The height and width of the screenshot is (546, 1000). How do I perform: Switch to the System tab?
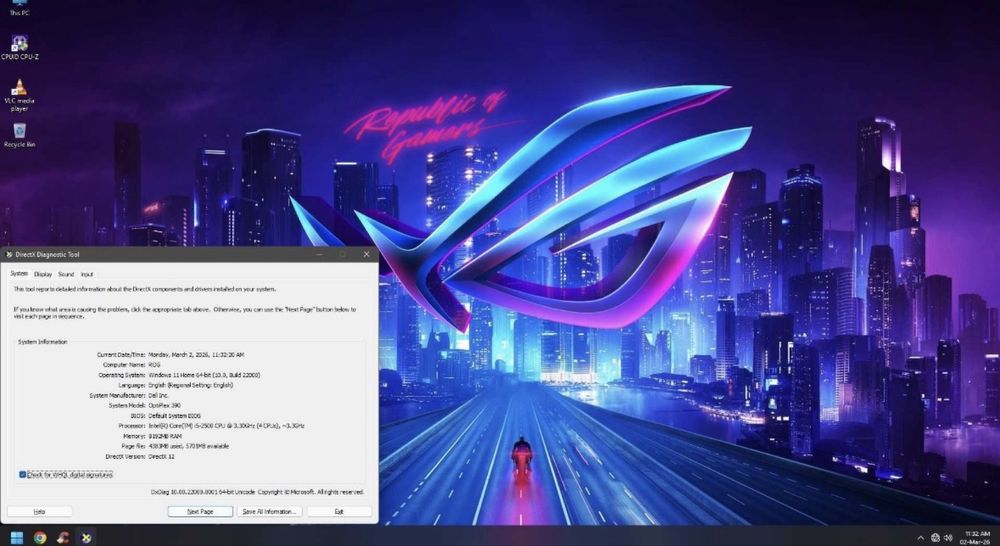[19, 274]
